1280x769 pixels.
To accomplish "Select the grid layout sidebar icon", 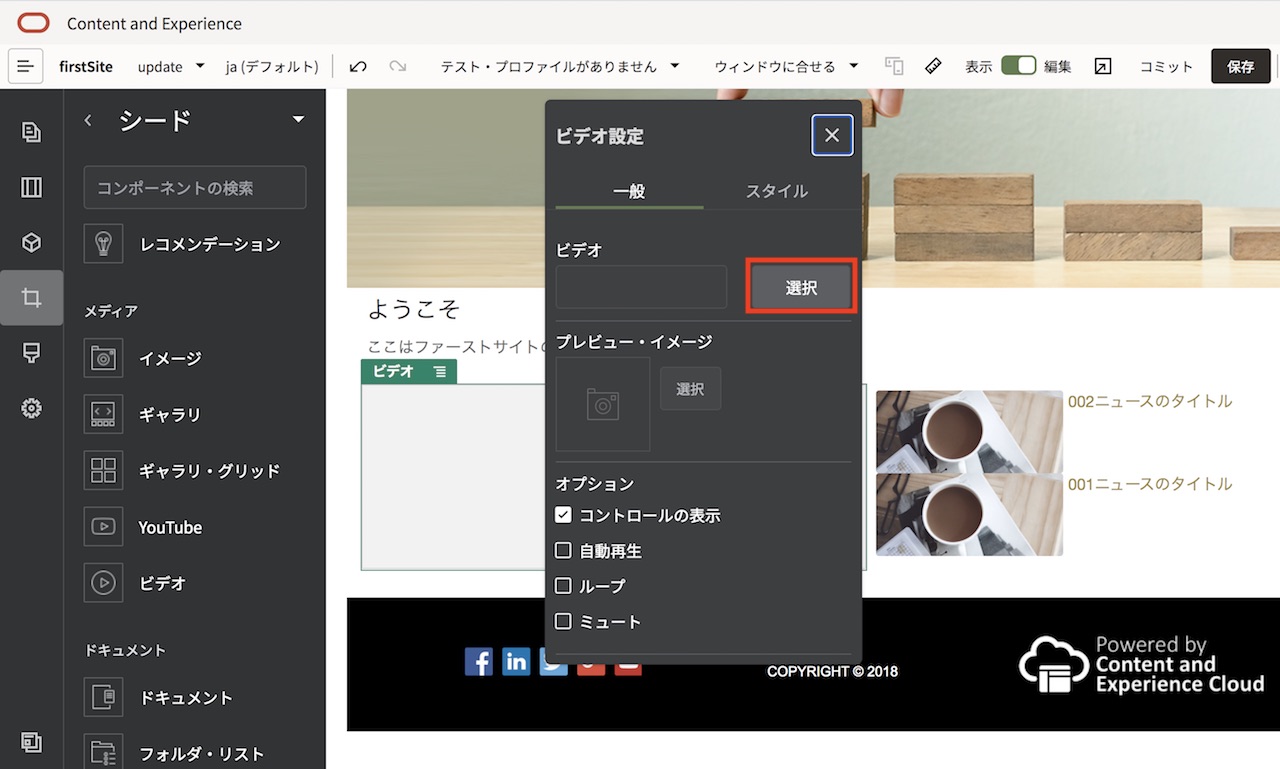I will 31,187.
